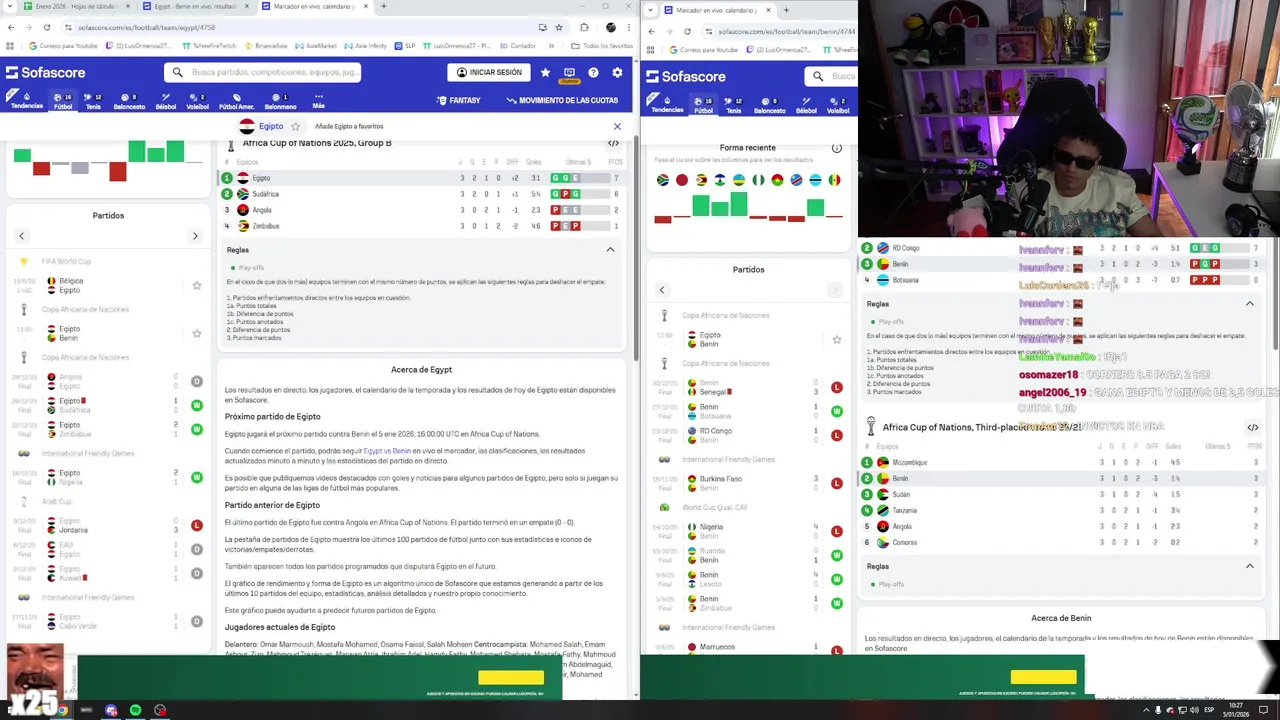Image resolution: width=1280 pixels, height=720 pixels.
Task: Favorite the Egipto vs Benin match in Benin window
Action: pyautogui.click(x=837, y=339)
